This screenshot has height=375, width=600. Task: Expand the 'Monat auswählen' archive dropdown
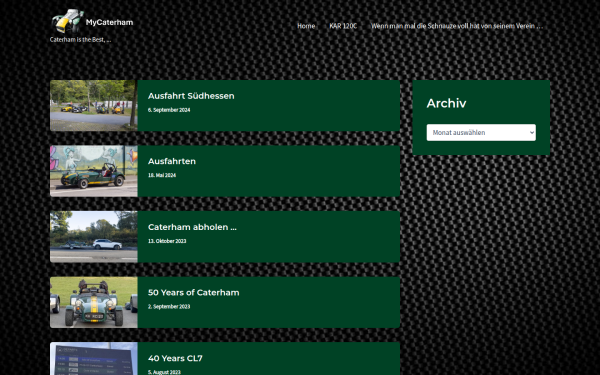(x=481, y=132)
